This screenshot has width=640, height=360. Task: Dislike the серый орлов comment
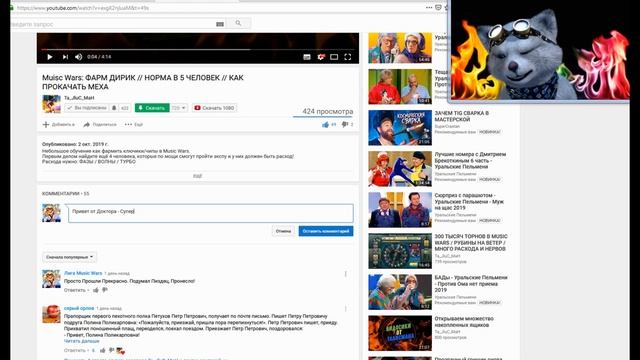[x=111, y=350]
